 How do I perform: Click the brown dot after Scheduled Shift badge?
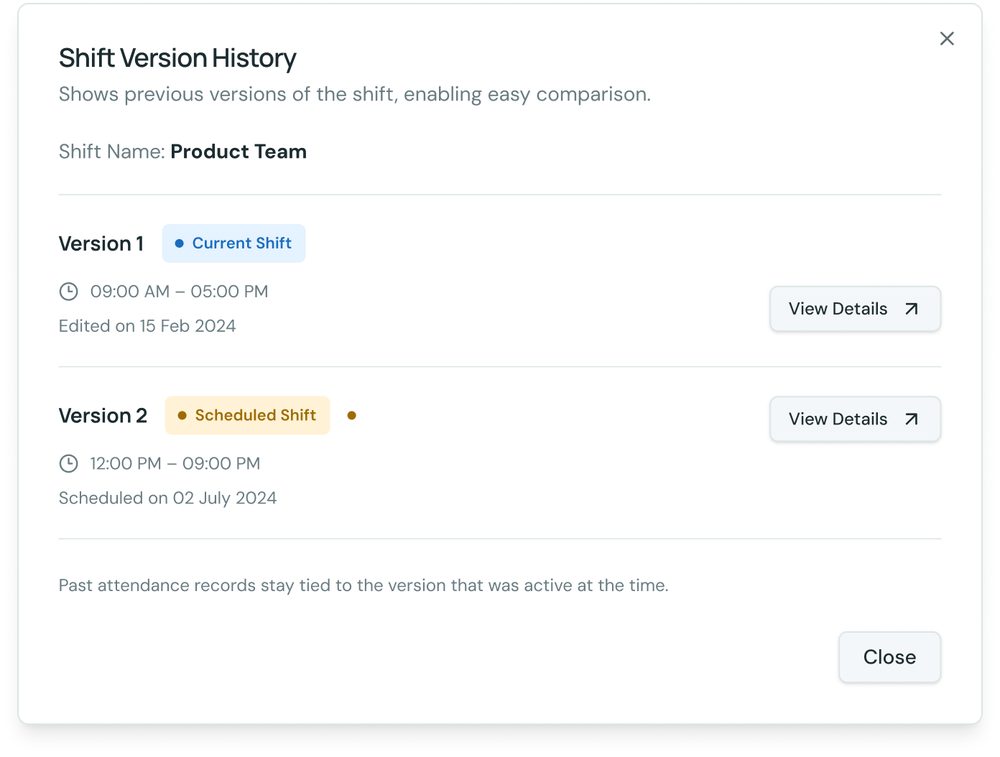351,415
